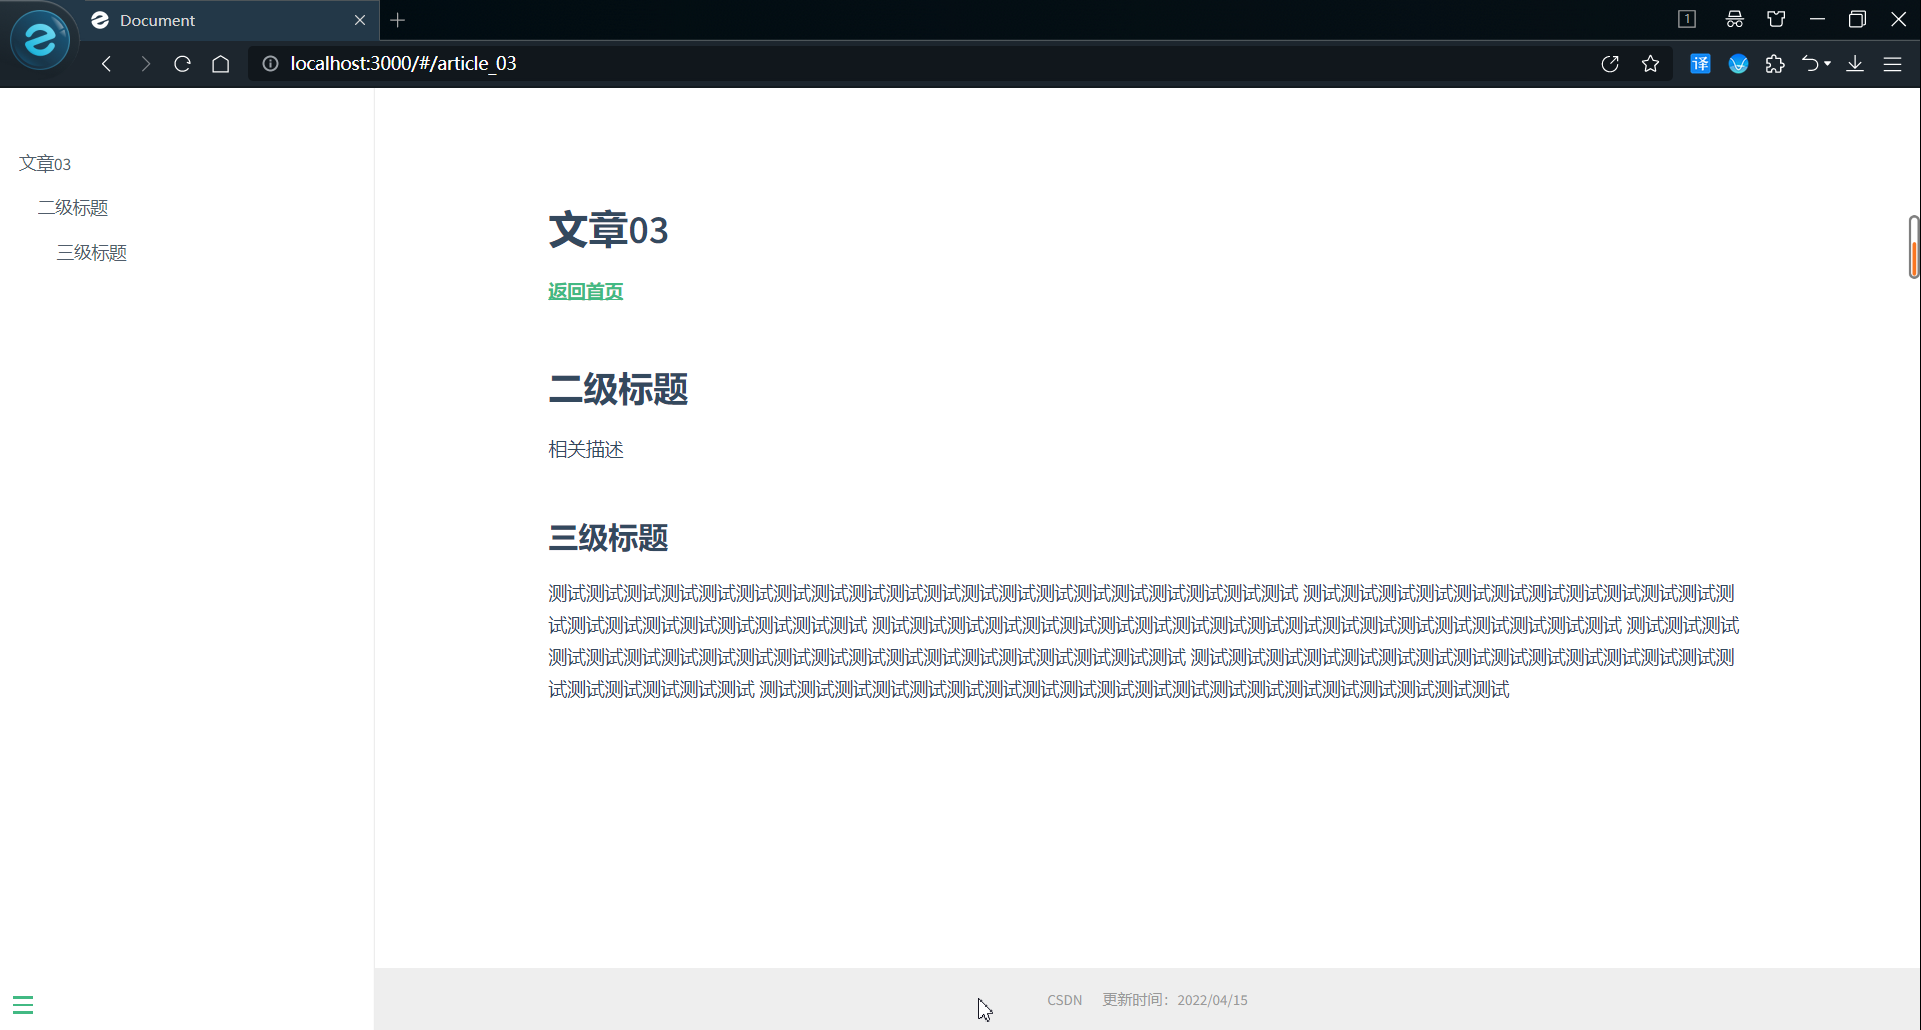Open the skin shirt icon
Viewport: 1921px width, 1030px height.
click(x=1777, y=19)
